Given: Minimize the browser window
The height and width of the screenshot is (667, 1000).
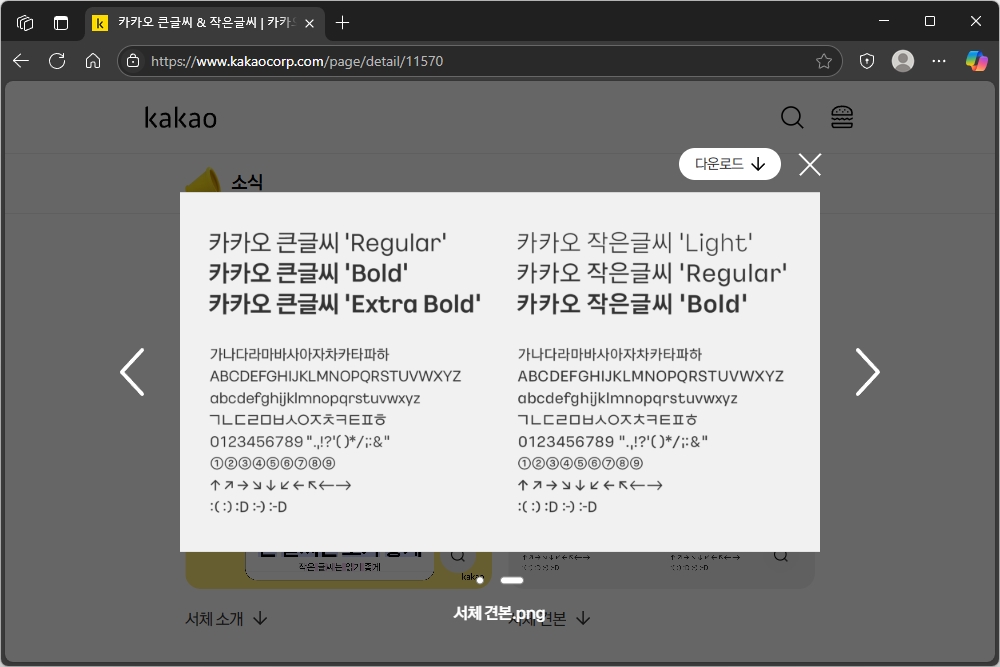Looking at the screenshot, I should click(x=884, y=21).
